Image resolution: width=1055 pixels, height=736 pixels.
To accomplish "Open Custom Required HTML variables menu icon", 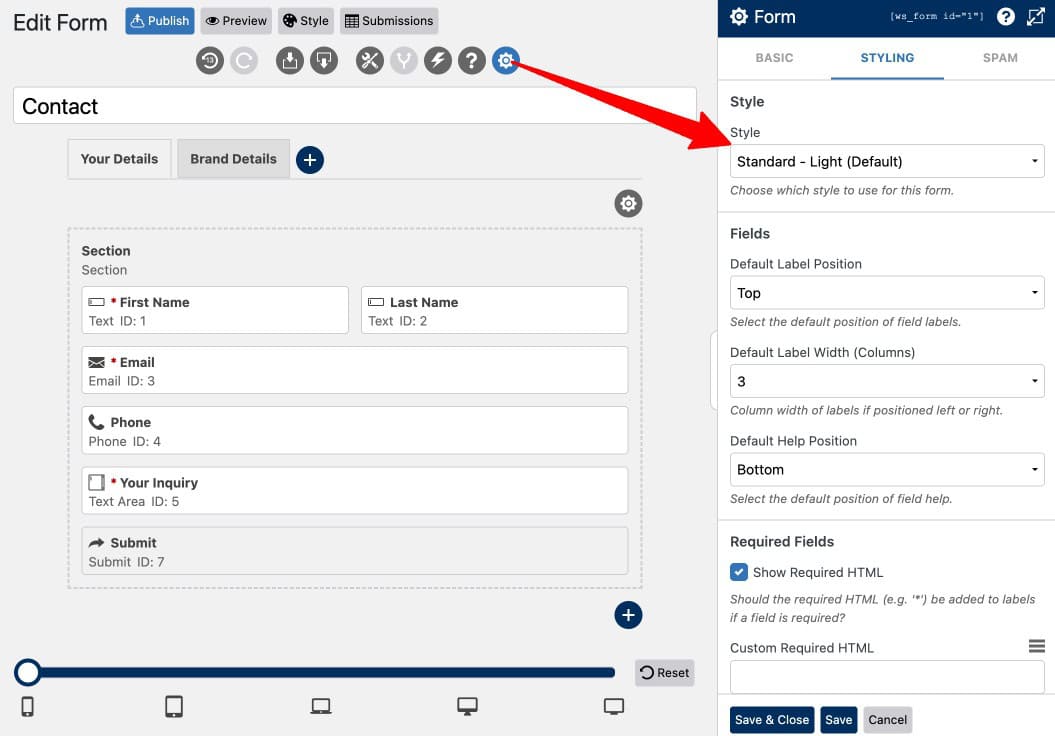I will (1036, 647).
